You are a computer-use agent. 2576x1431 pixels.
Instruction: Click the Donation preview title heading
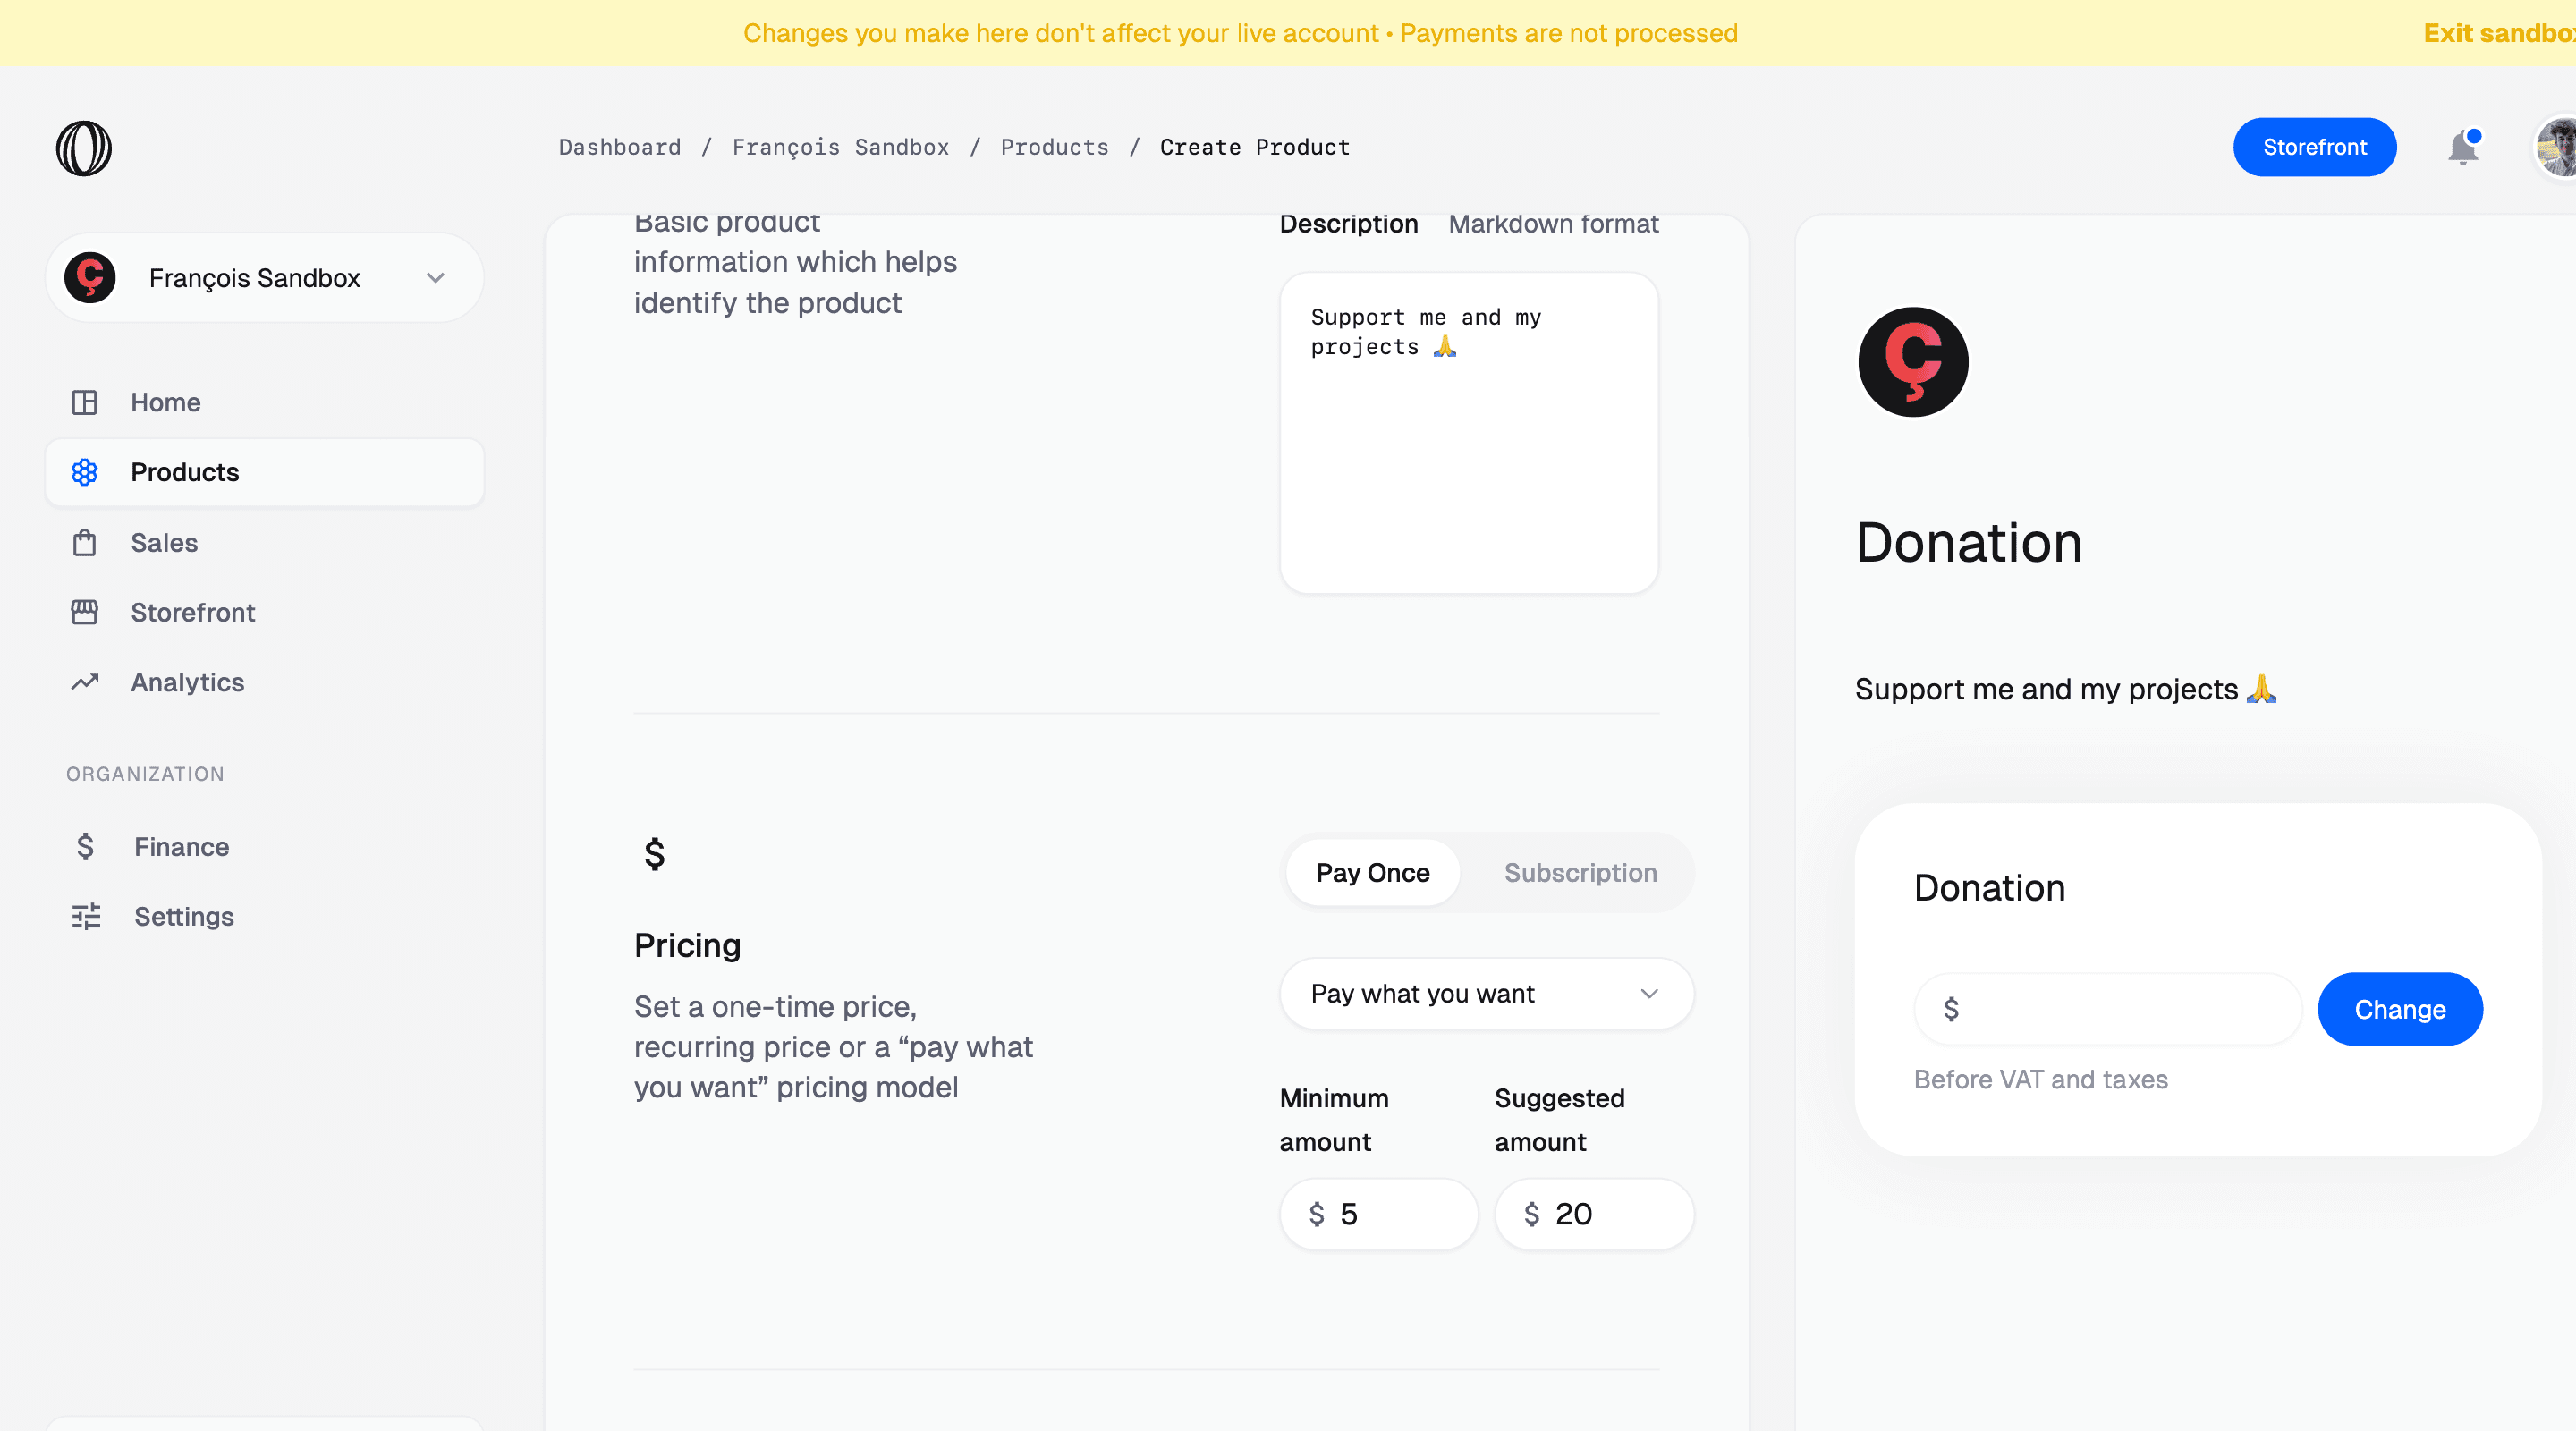click(1968, 542)
